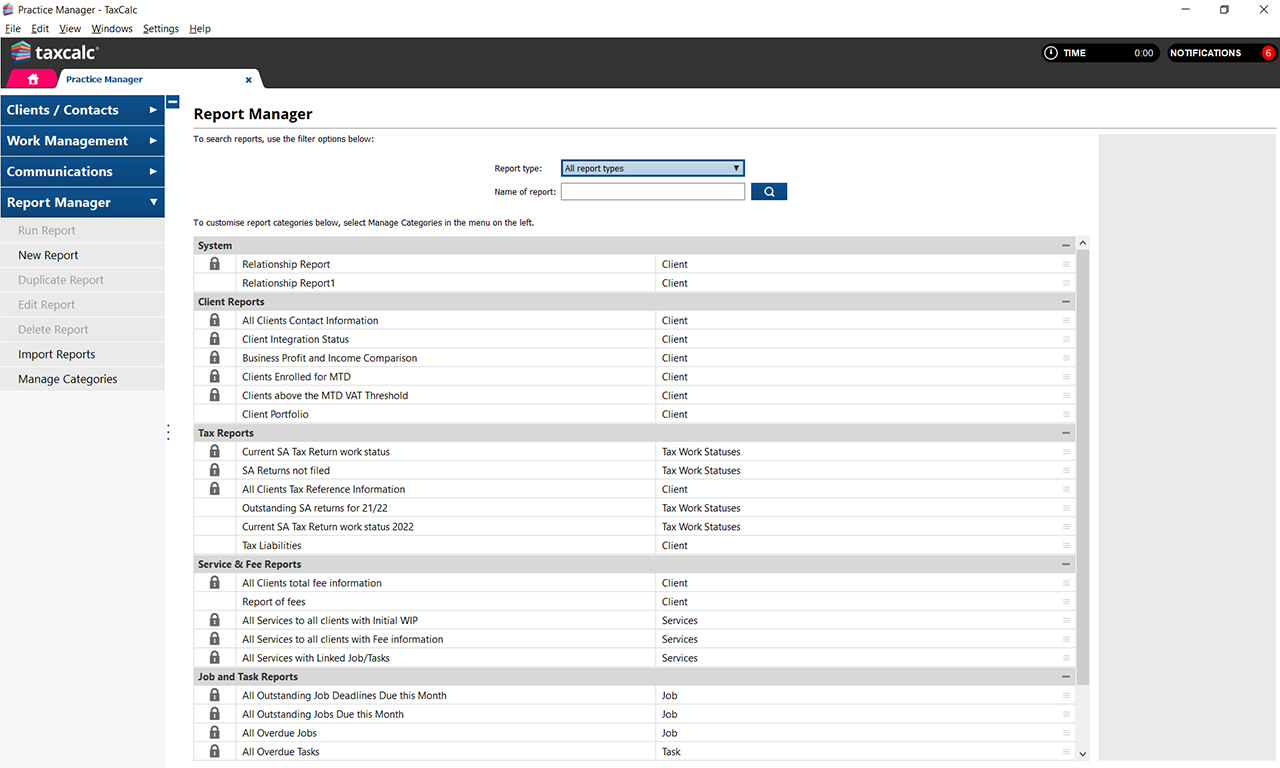Close the Practice Manager tab
Screen dimensions: 1280x768
(249, 80)
